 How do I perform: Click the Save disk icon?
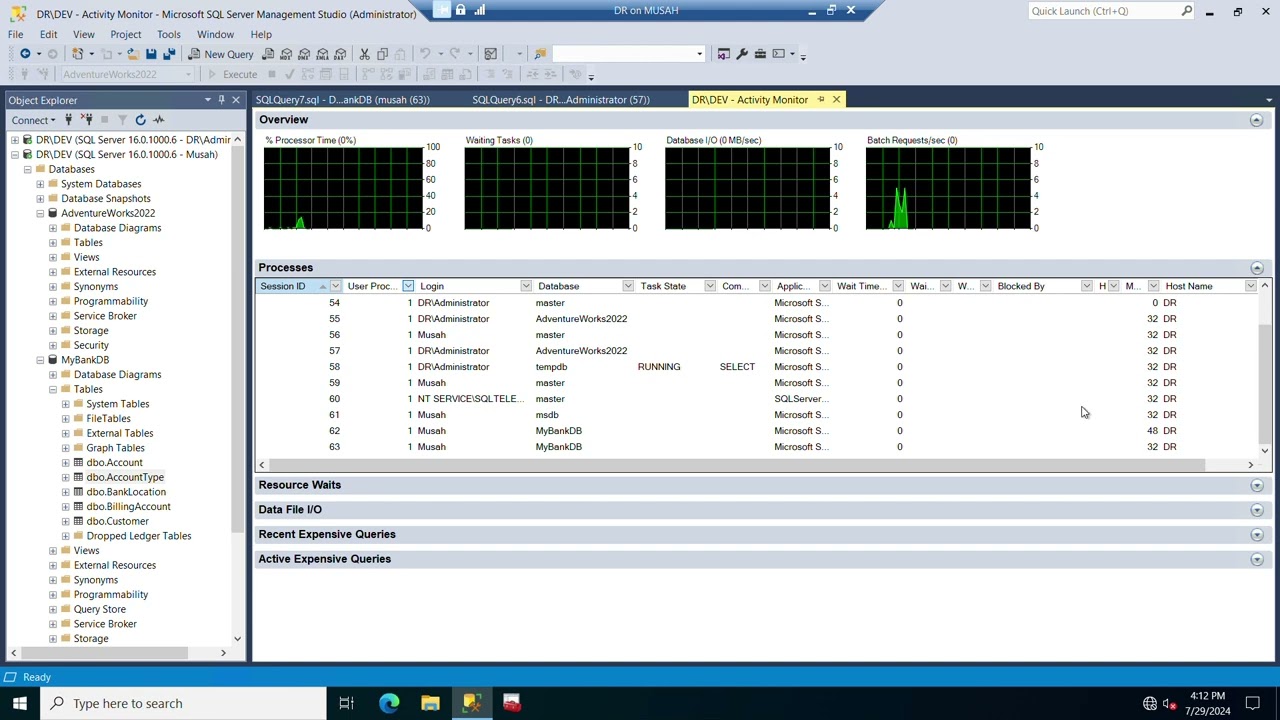[x=151, y=54]
